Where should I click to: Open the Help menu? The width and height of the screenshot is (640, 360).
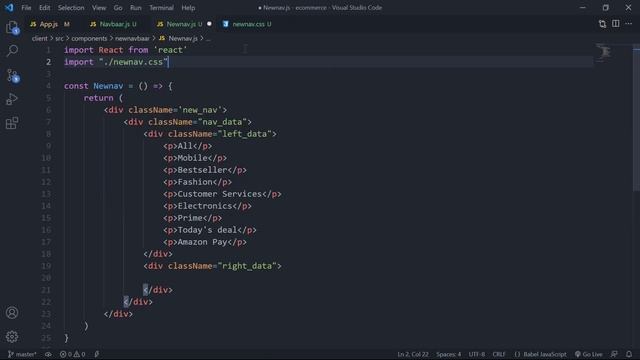(188, 8)
